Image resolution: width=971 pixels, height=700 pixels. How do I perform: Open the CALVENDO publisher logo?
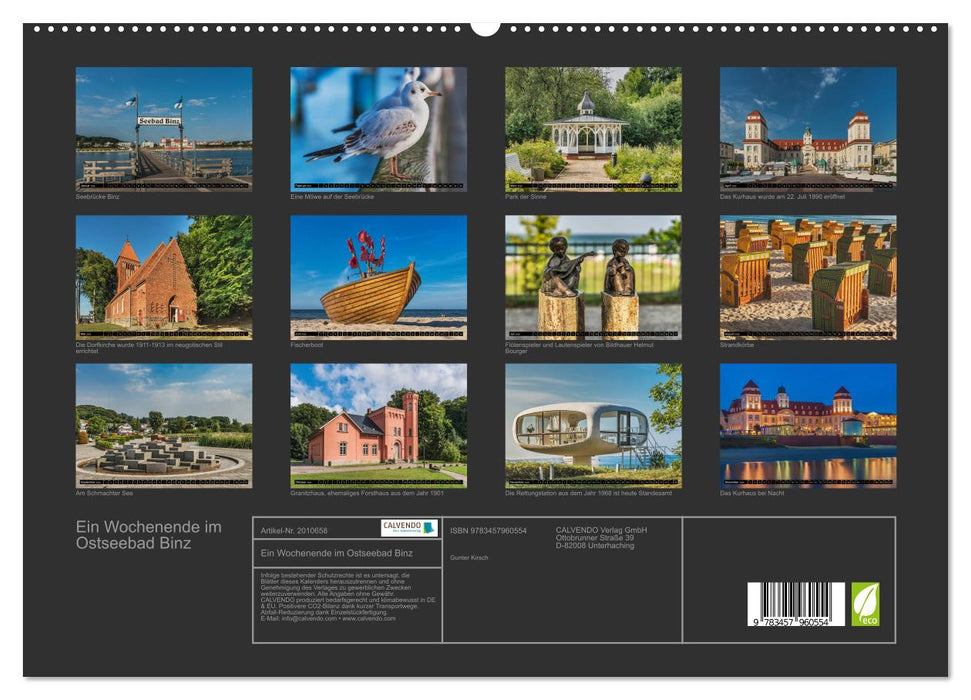407,527
